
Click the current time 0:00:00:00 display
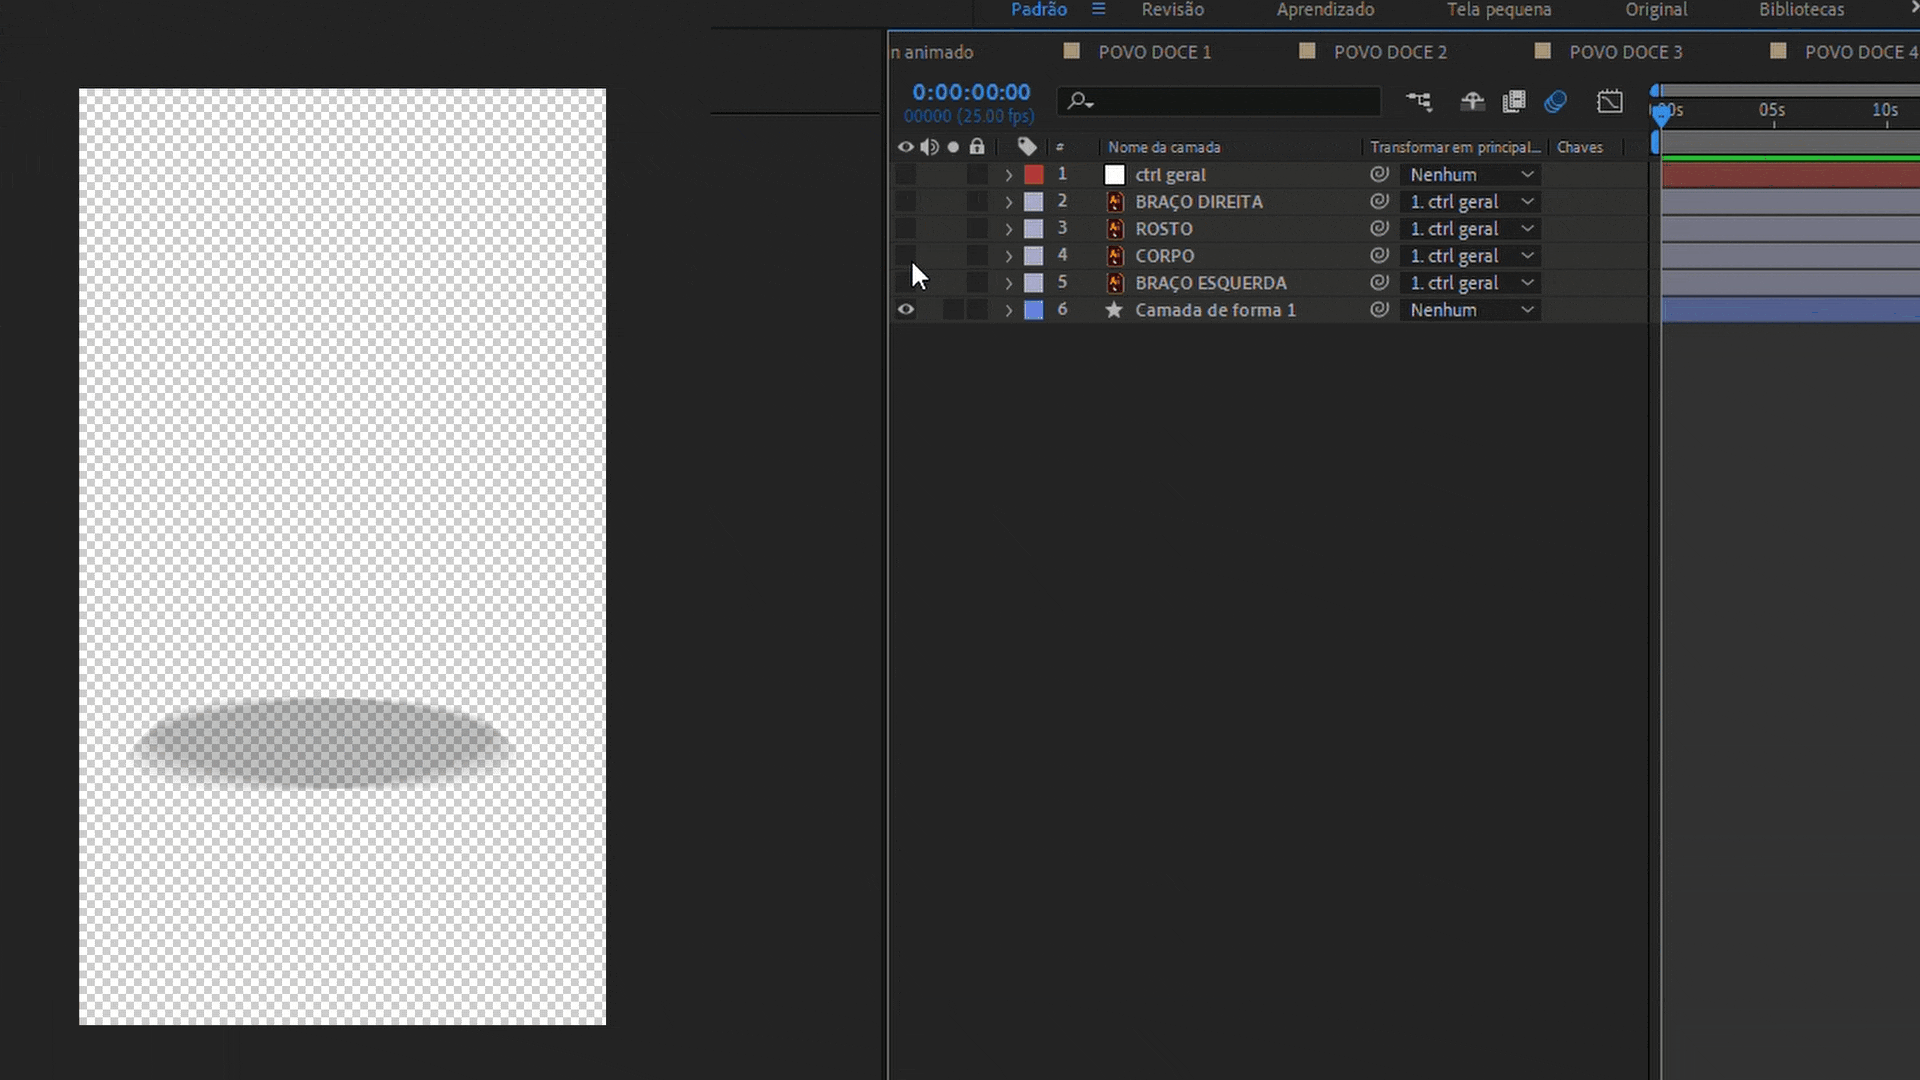coord(970,92)
